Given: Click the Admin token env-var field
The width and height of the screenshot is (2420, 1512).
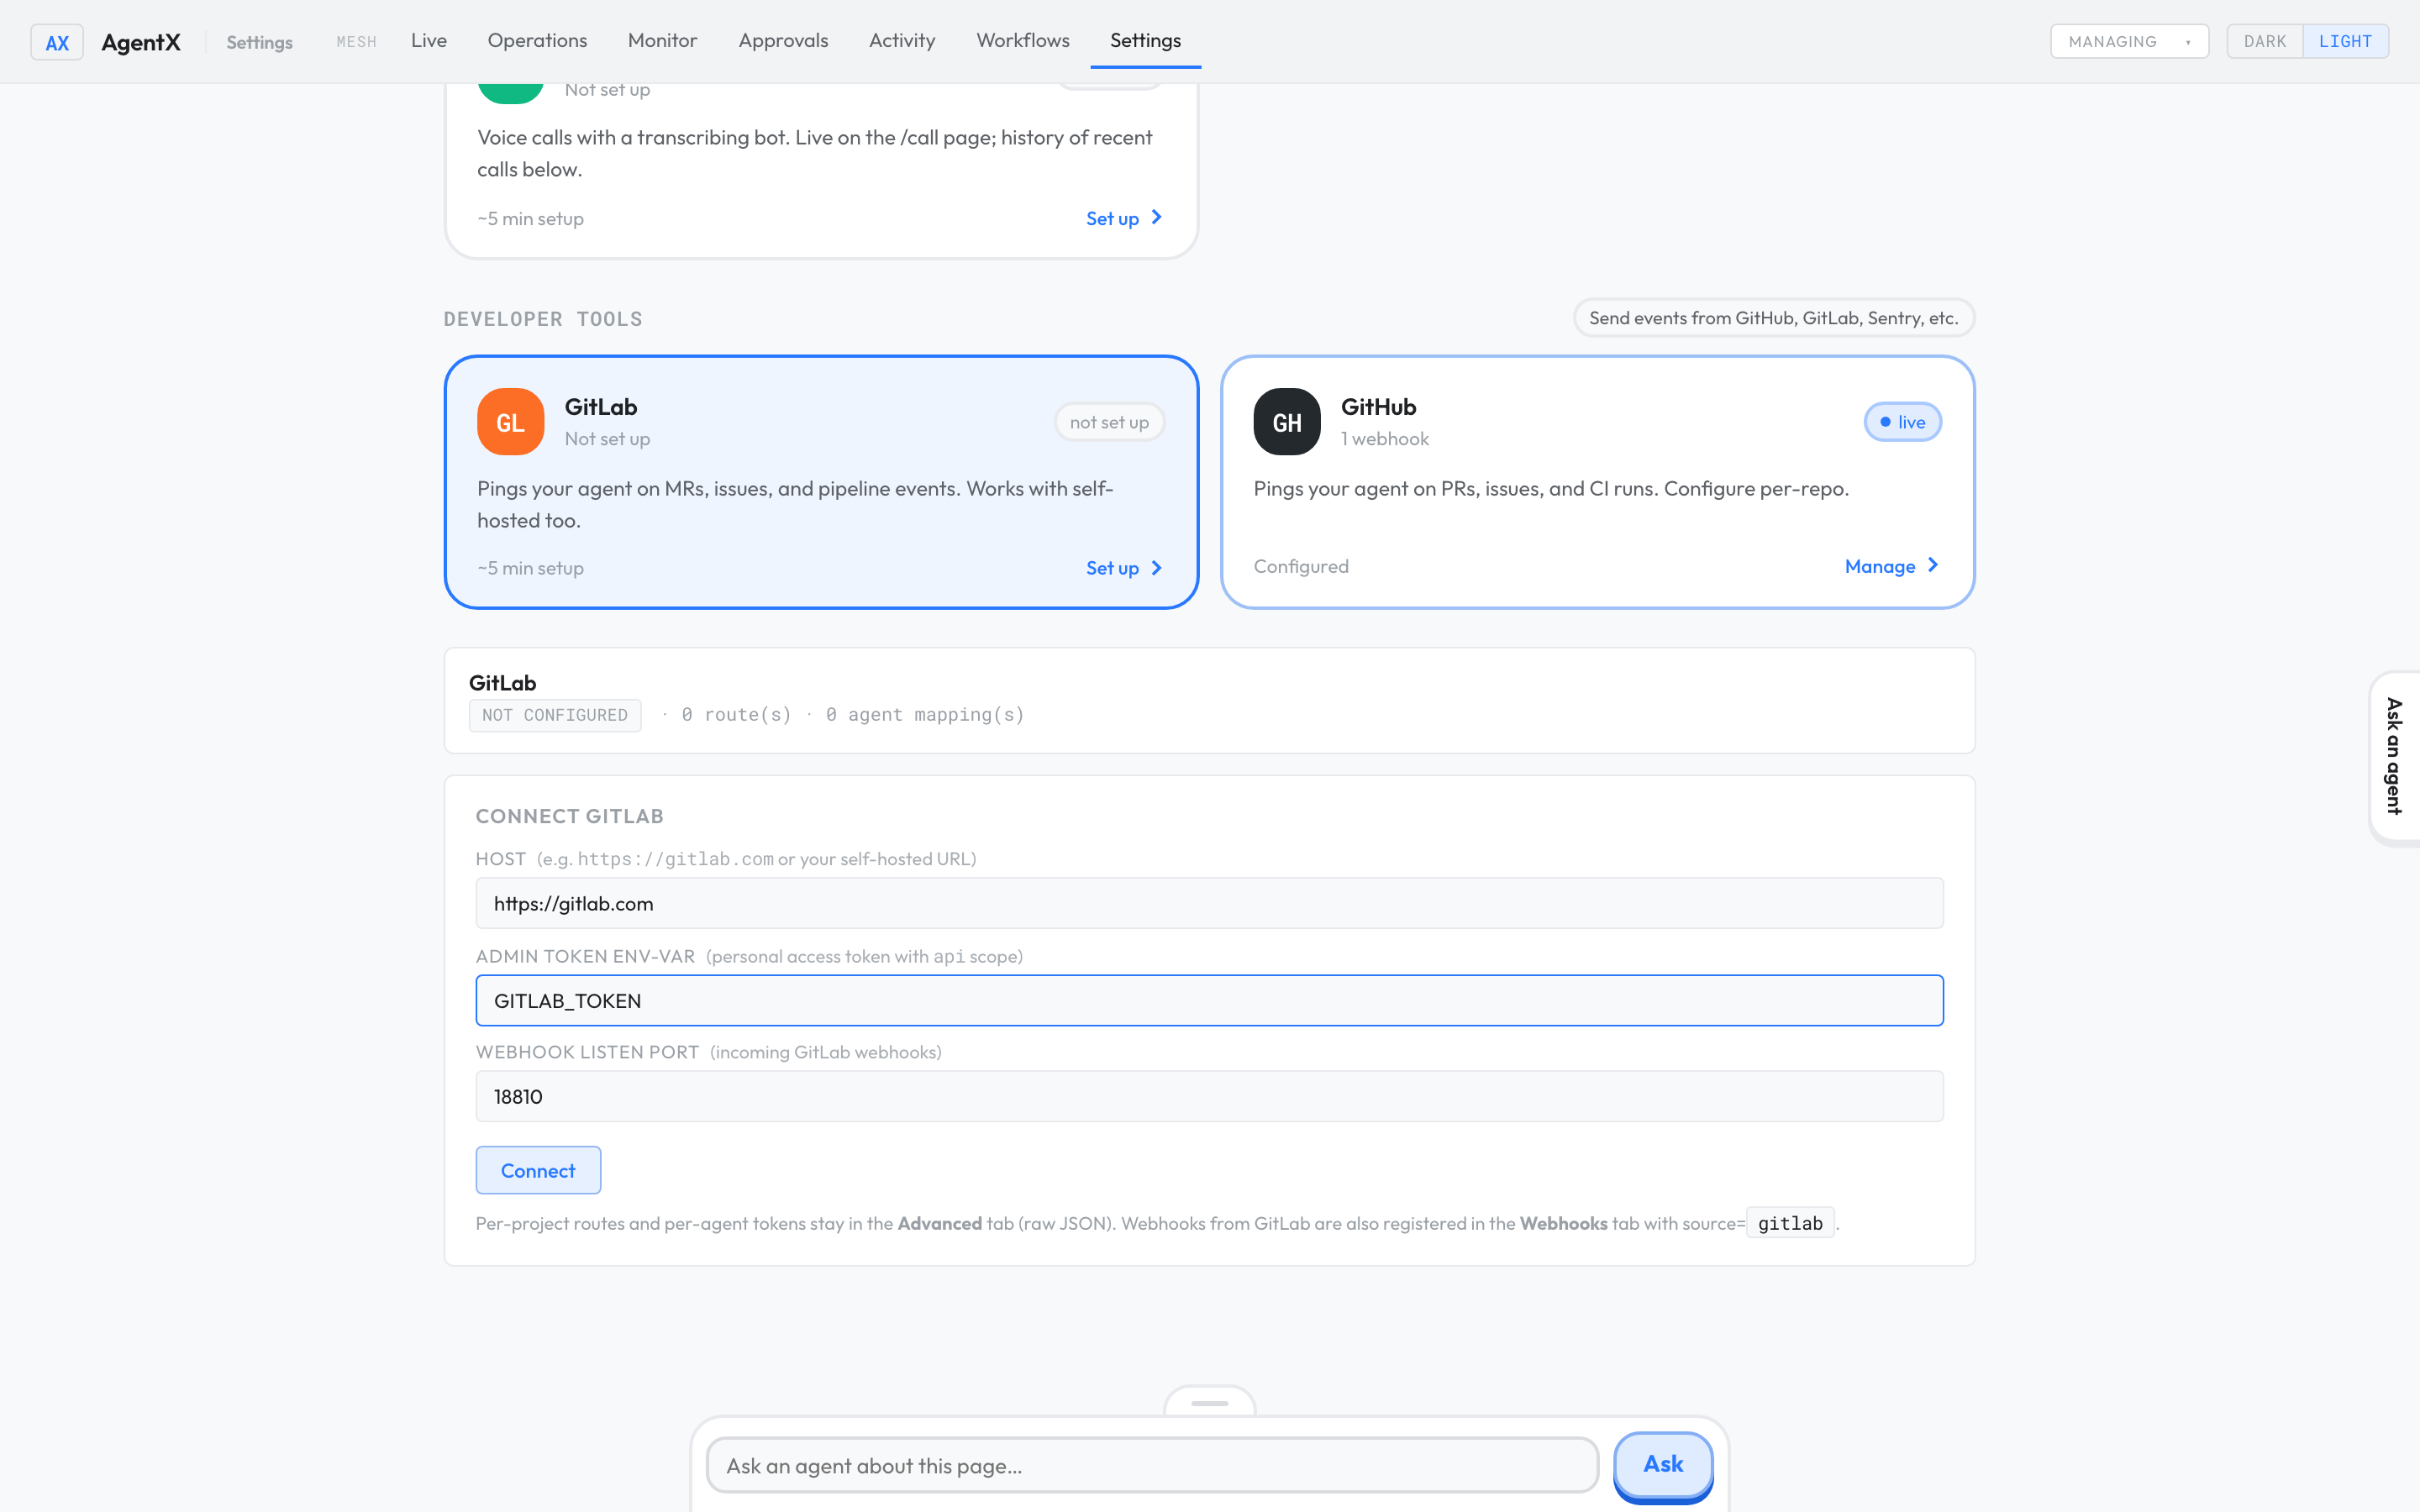Looking at the screenshot, I should pyautogui.click(x=1209, y=1000).
